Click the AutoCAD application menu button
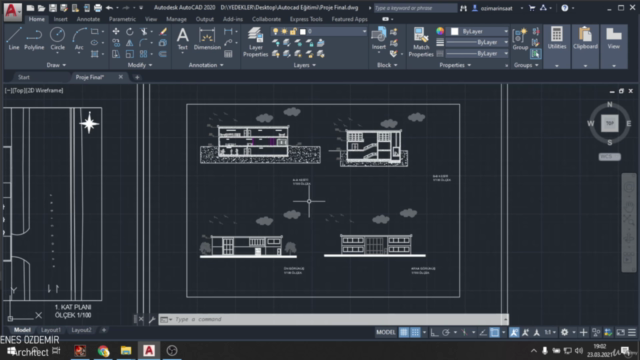640x360 pixels. tap(12, 11)
